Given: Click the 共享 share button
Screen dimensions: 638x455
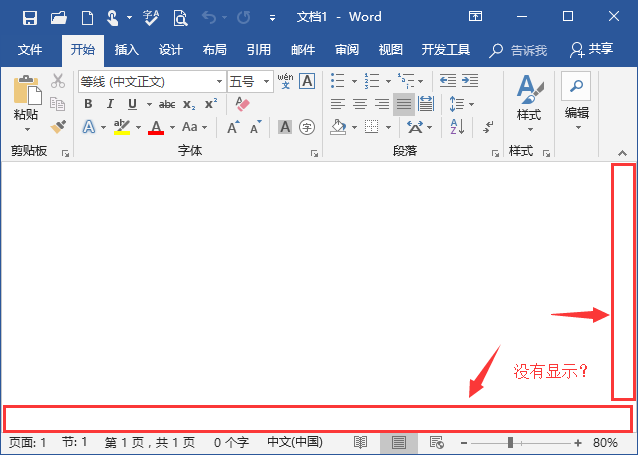Looking at the screenshot, I should pos(591,49).
